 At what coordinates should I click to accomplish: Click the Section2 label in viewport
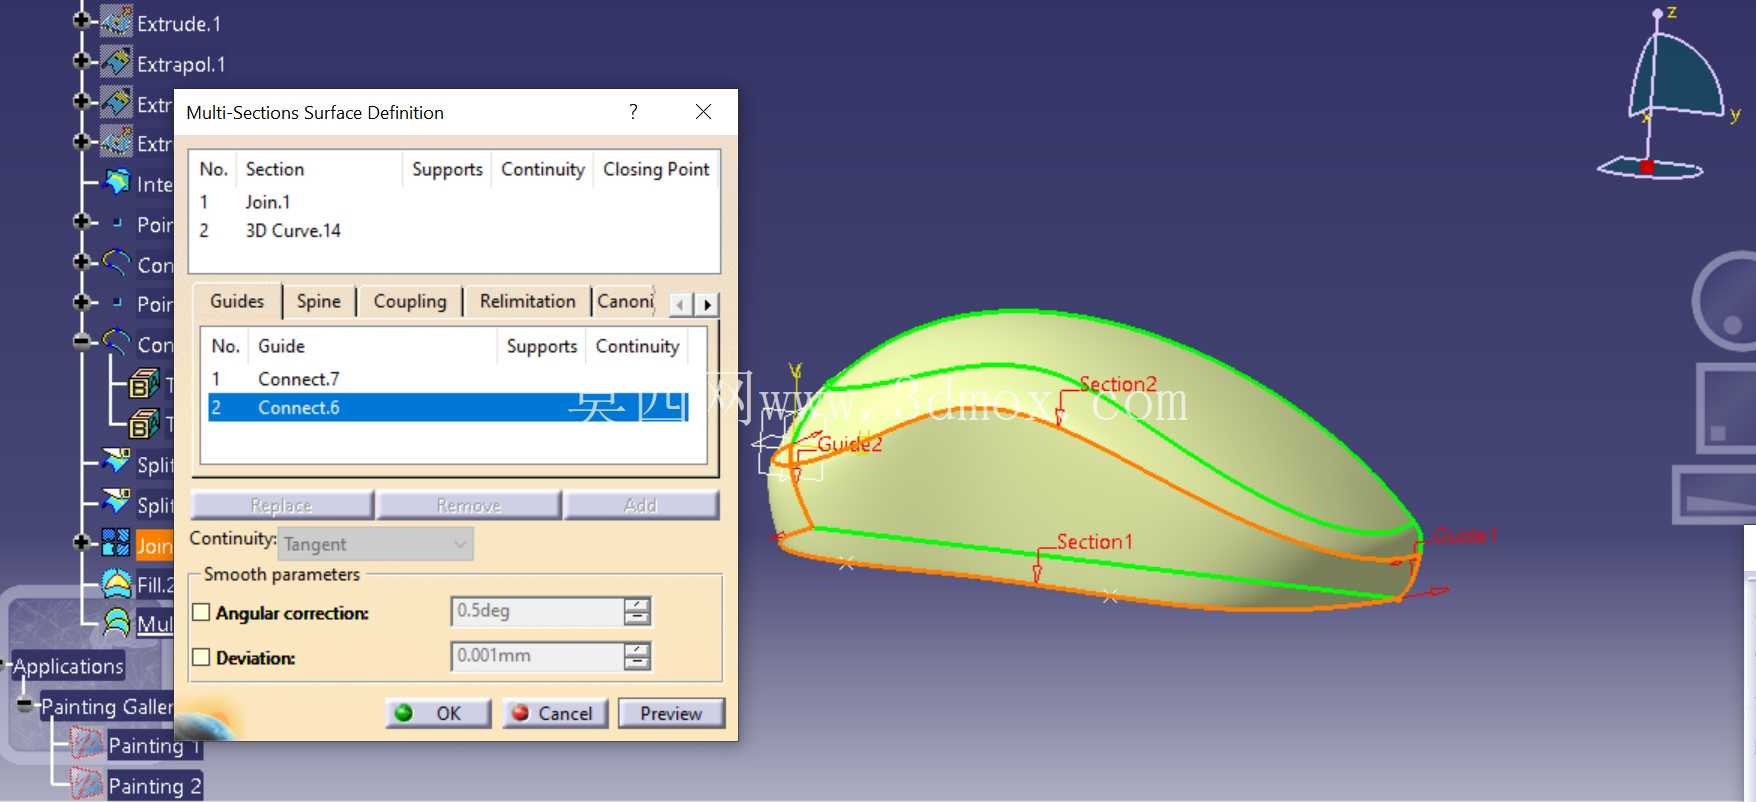(1118, 384)
